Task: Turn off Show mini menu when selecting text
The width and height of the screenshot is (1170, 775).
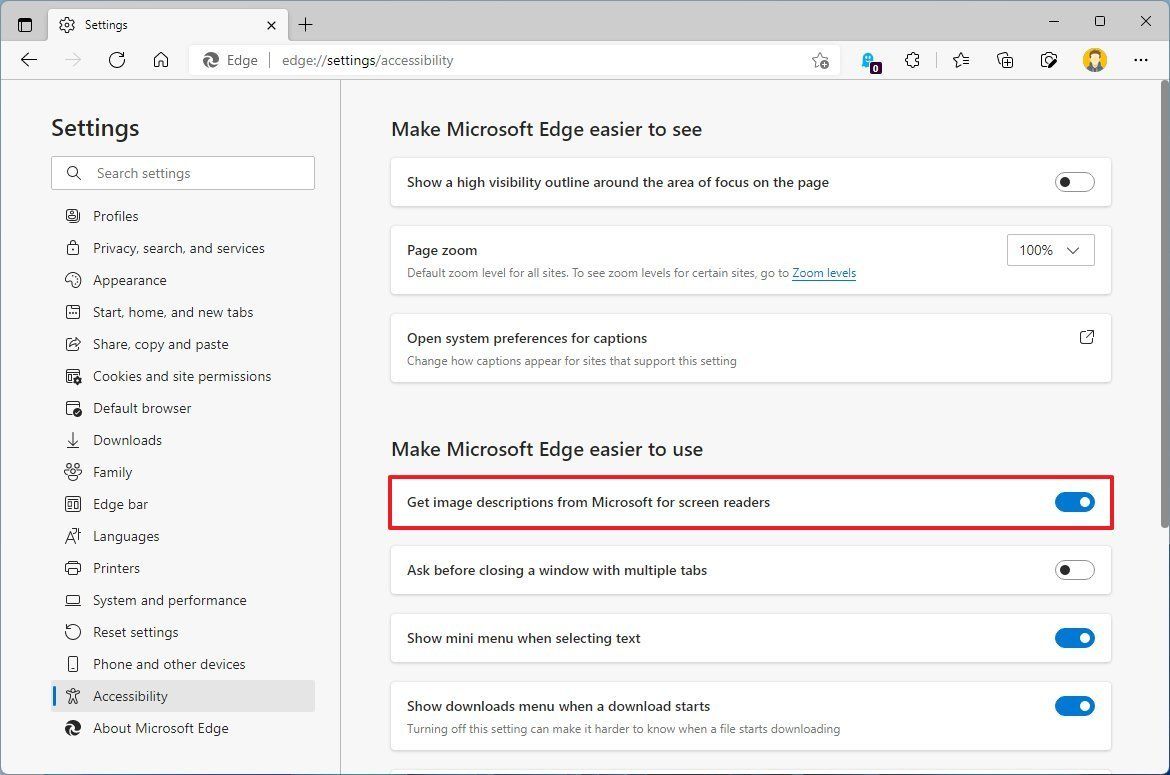Action: pyautogui.click(x=1074, y=638)
